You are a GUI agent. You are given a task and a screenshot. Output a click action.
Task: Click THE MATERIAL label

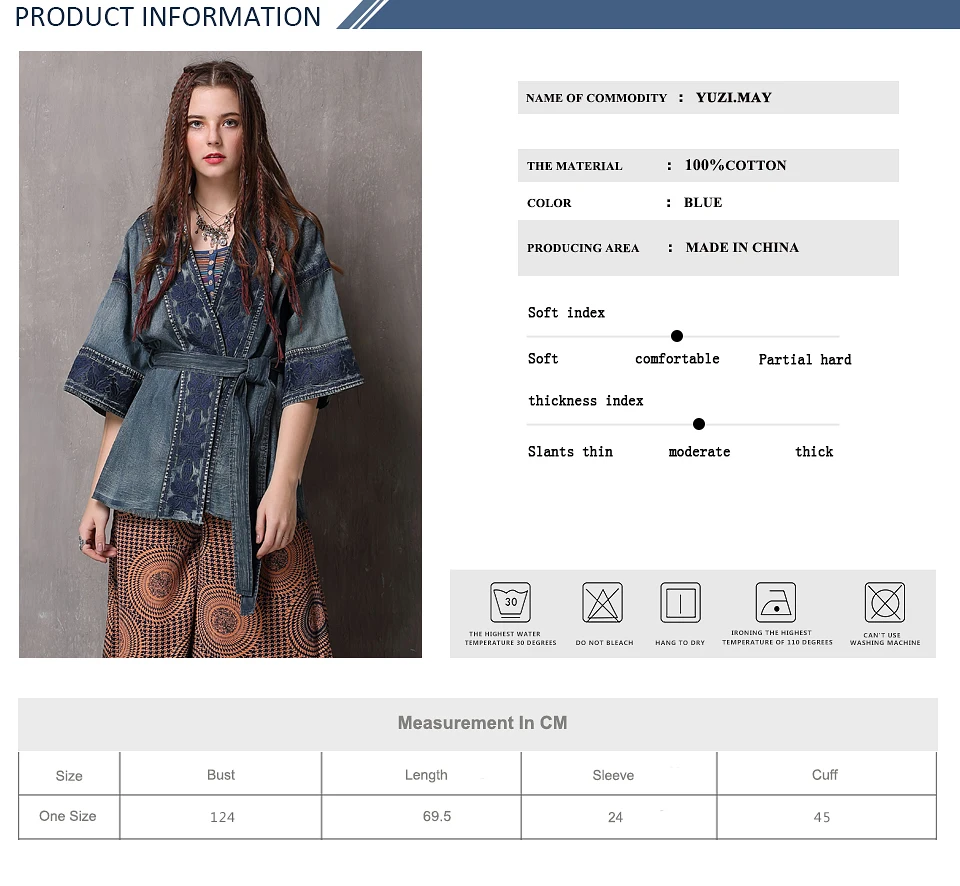click(574, 166)
